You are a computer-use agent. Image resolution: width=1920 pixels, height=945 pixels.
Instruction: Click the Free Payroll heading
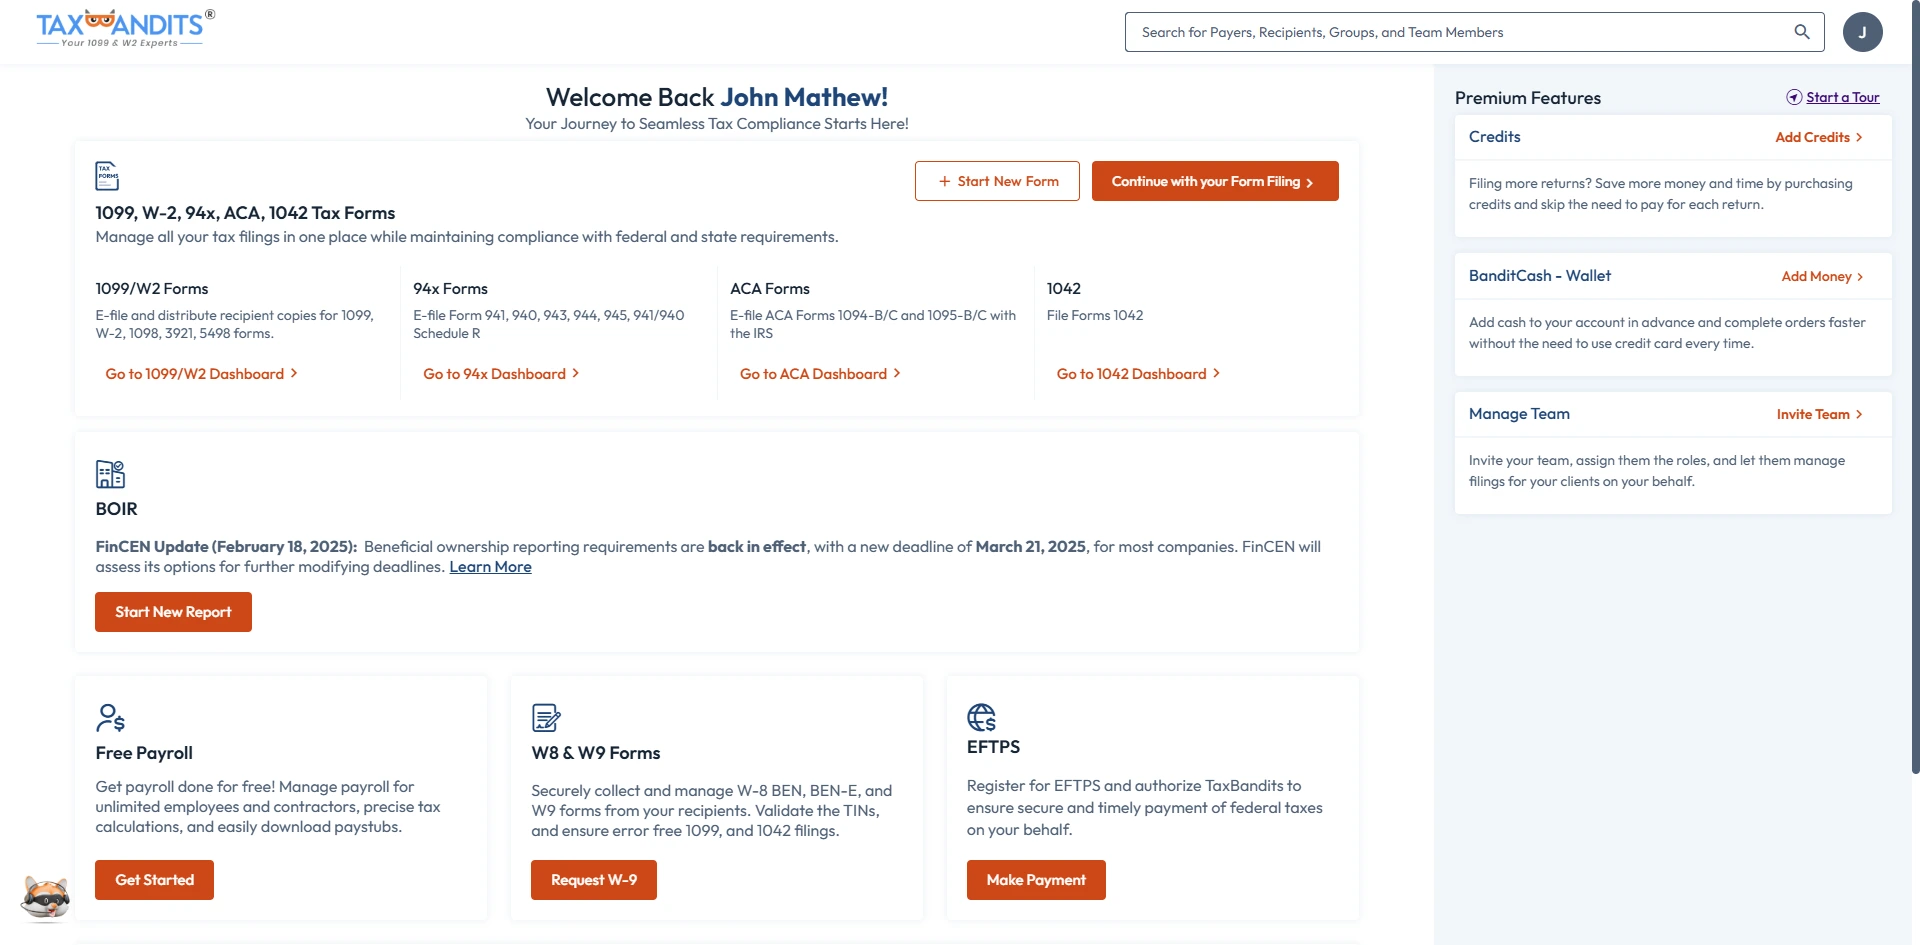point(144,753)
